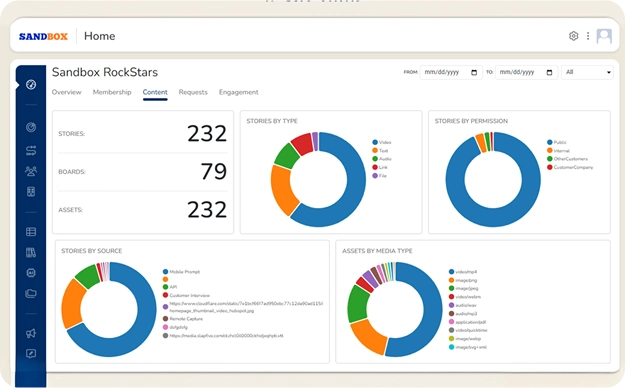Open the workflow route arrows sidebar icon
Image resolution: width=625 pixels, height=388 pixels.
[x=31, y=150]
